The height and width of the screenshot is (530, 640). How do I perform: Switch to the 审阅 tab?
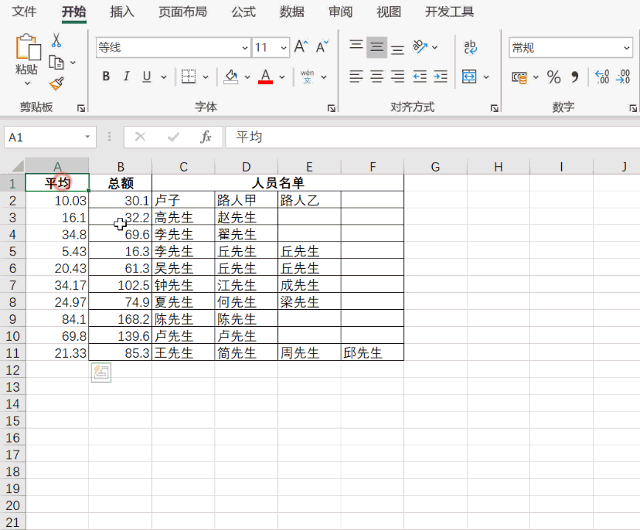pos(340,11)
